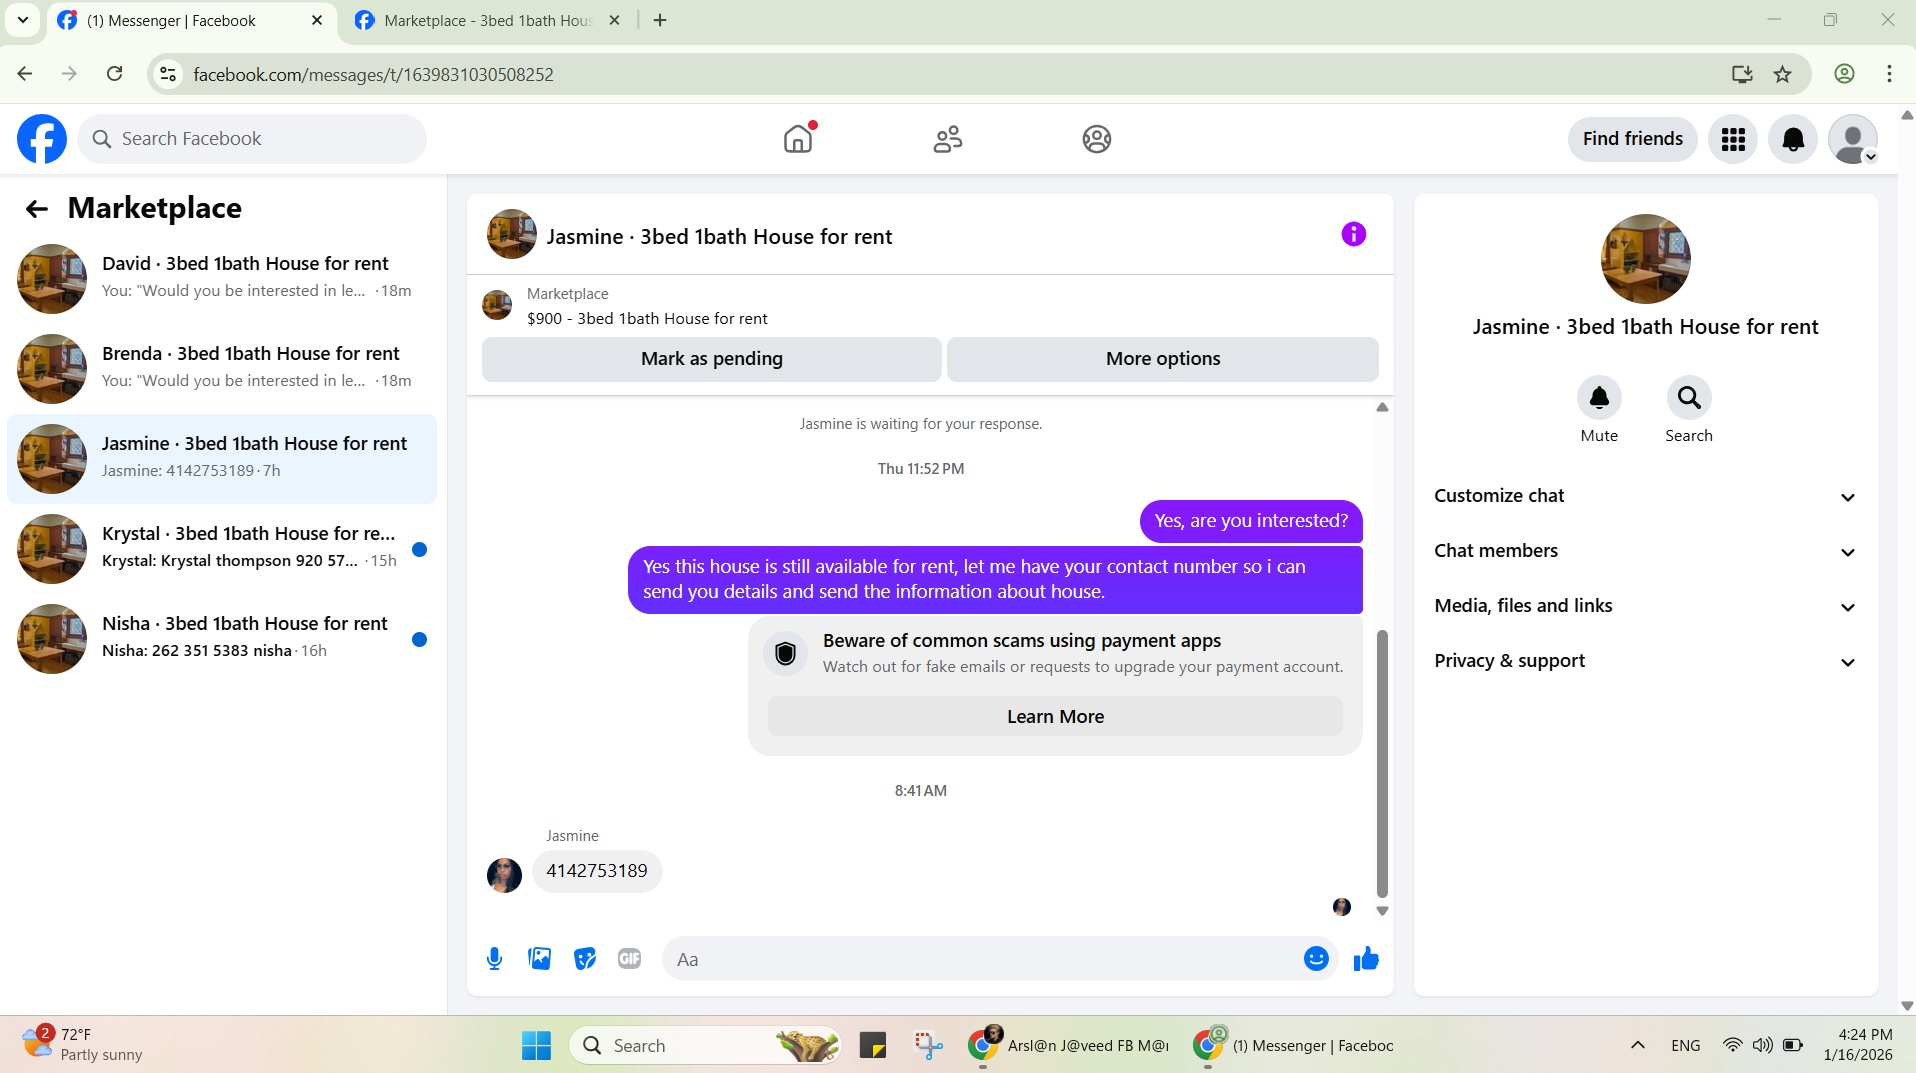
Task: Expand the Privacy & support section
Action: tap(1645, 661)
